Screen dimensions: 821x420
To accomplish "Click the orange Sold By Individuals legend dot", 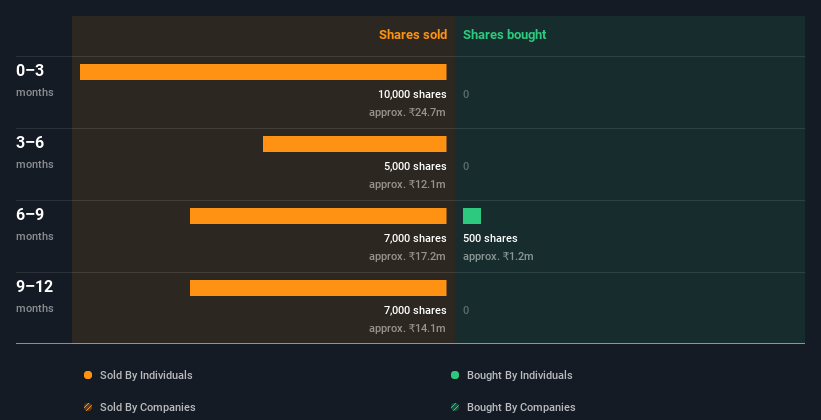I will coord(88,375).
